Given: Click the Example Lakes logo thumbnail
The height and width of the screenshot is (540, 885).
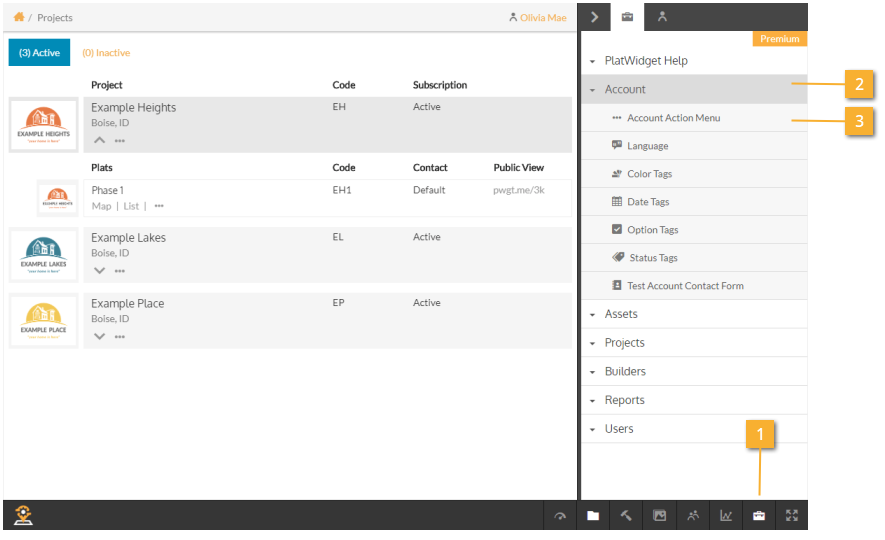Looking at the screenshot, I should point(43,255).
